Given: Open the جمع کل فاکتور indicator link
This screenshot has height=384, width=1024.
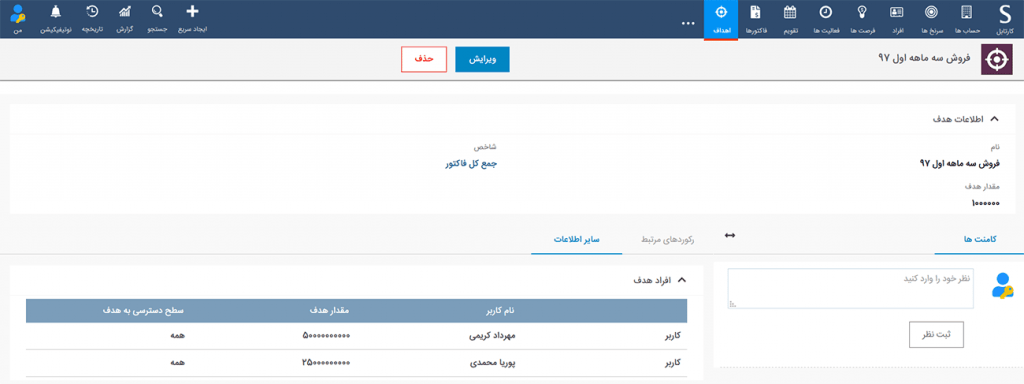Looking at the screenshot, I should (x=471, y=164).
